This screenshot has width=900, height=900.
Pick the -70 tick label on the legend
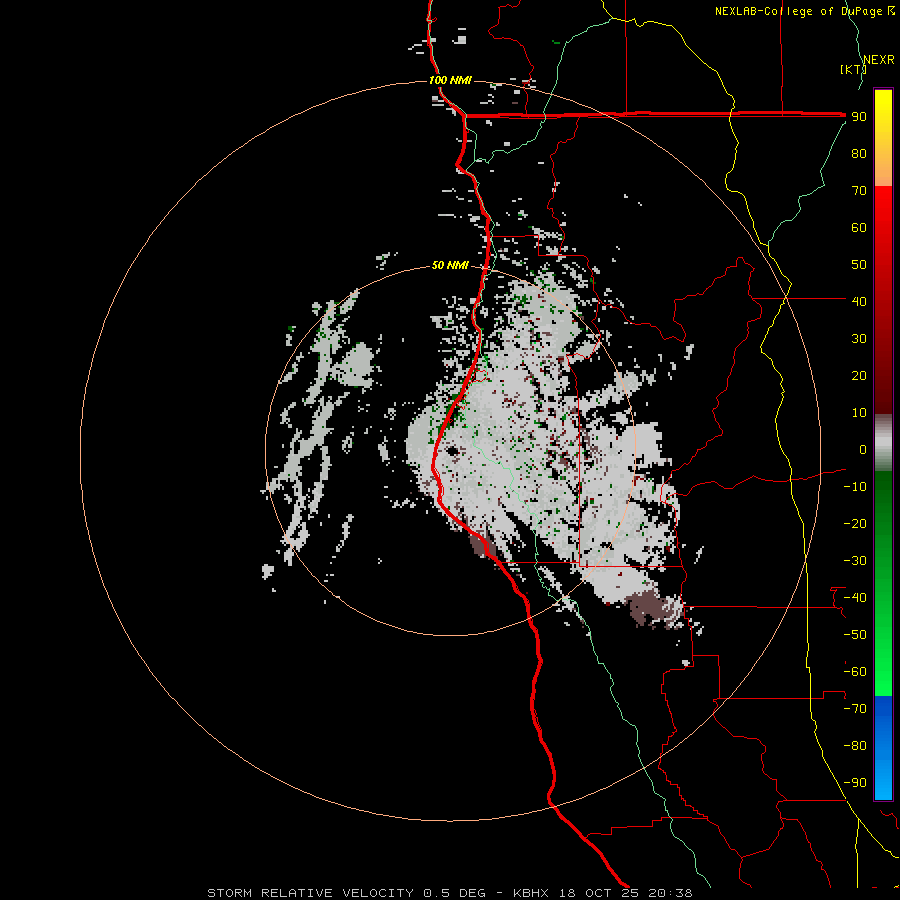pyautogui.click(x=855, y=708)
